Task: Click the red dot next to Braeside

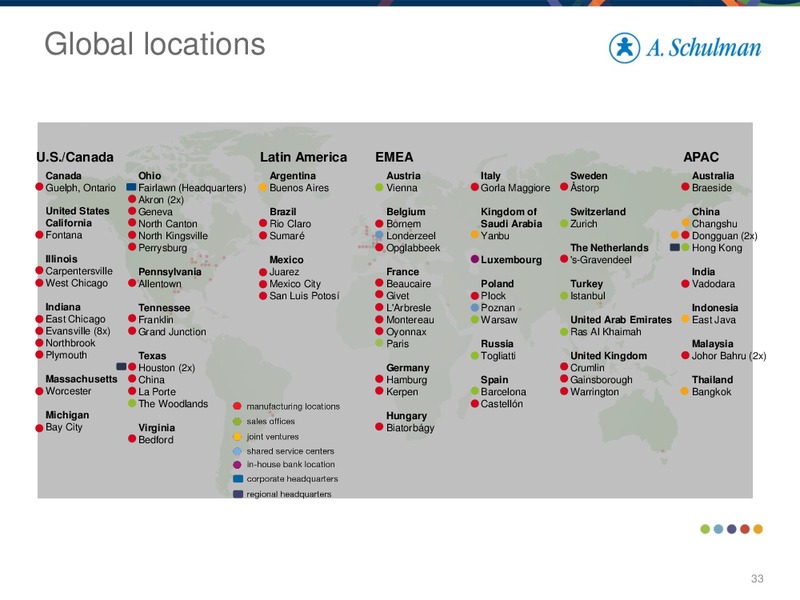Action: pyautogui.click(x=685, y=187)
